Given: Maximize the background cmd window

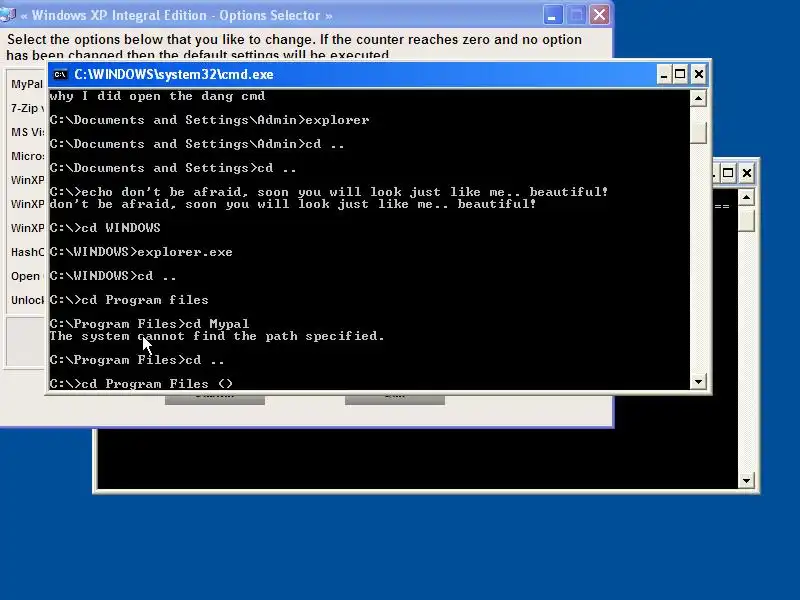Looking at the screenshot, I should coord(728,173).
